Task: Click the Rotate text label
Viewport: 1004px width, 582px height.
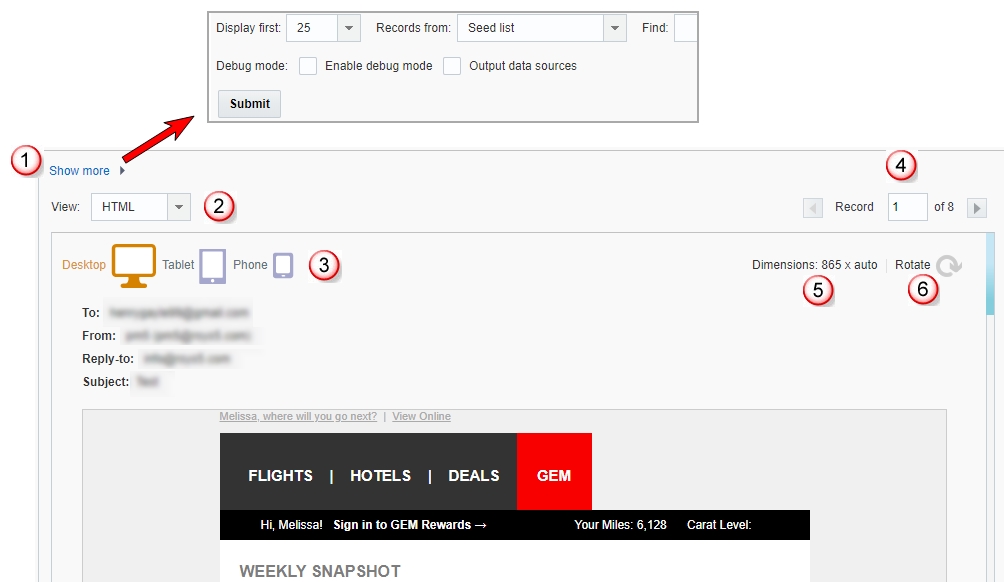Action: [912, 265]
